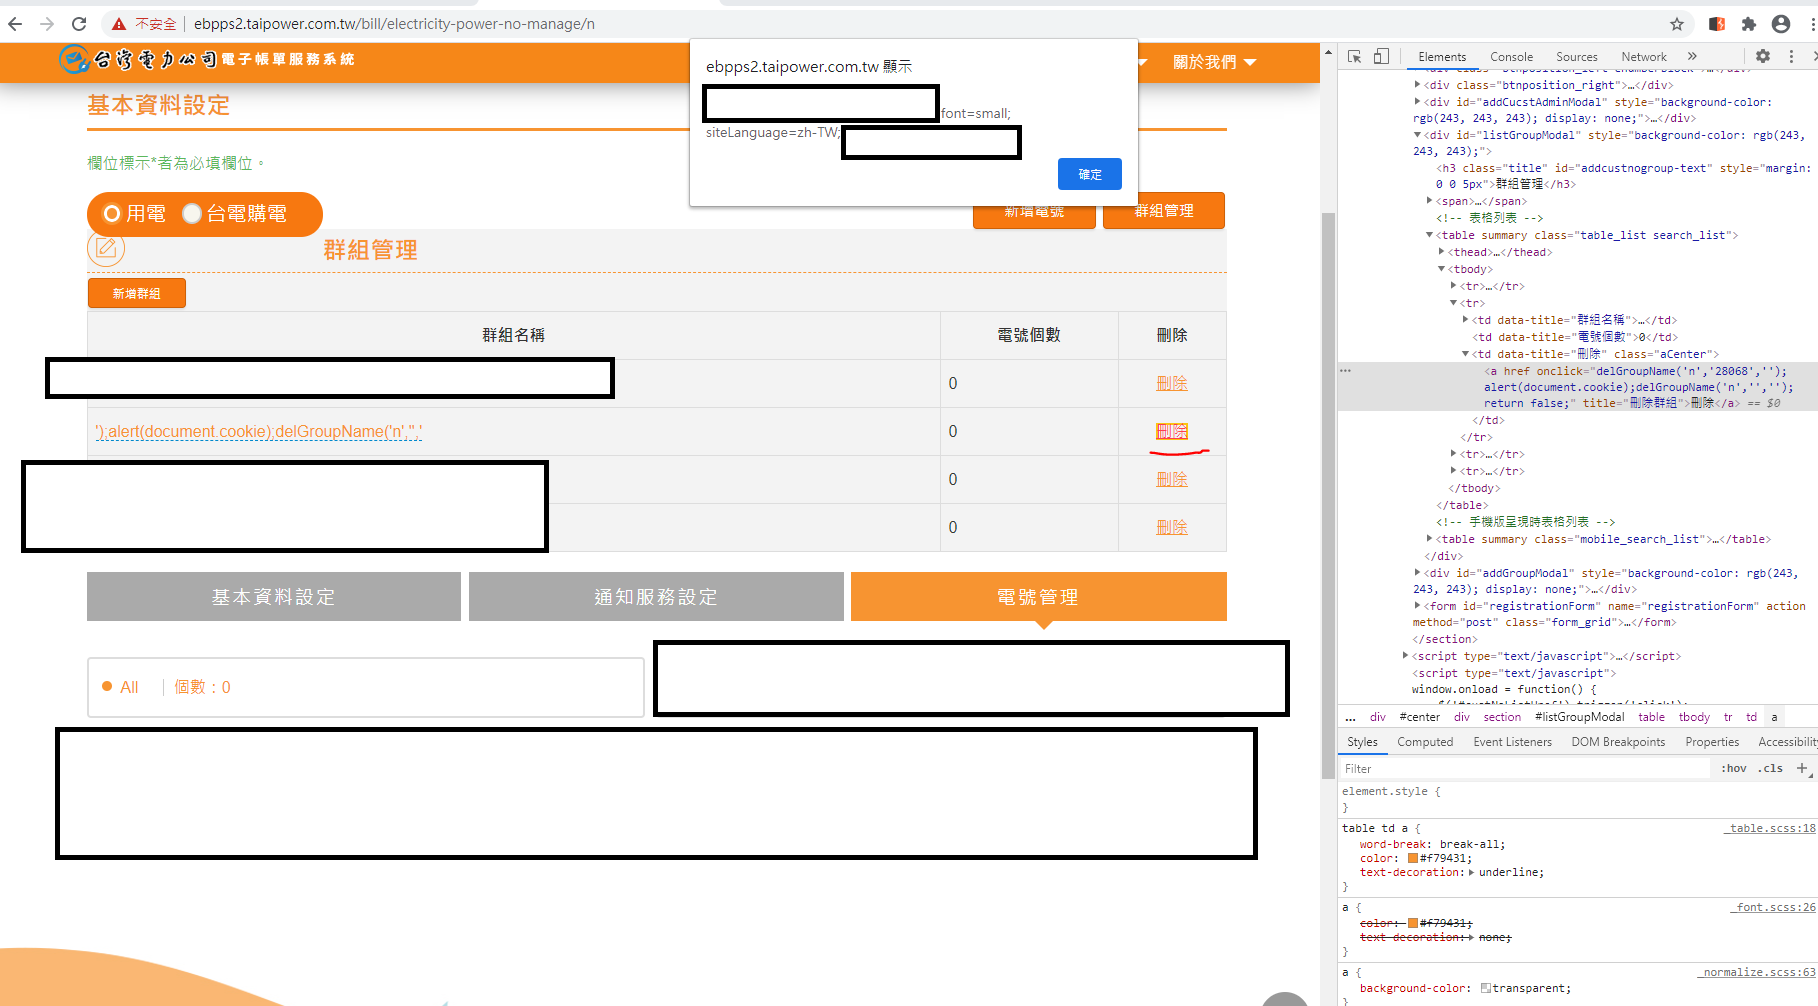Activate DevTools inspect element picker icon
This screenshot has width=1818, height=1006.
pyautogui.click(x=1354, y=57)
